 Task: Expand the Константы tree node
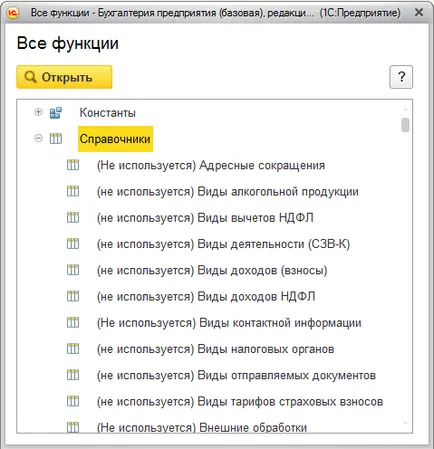point(38,112)
